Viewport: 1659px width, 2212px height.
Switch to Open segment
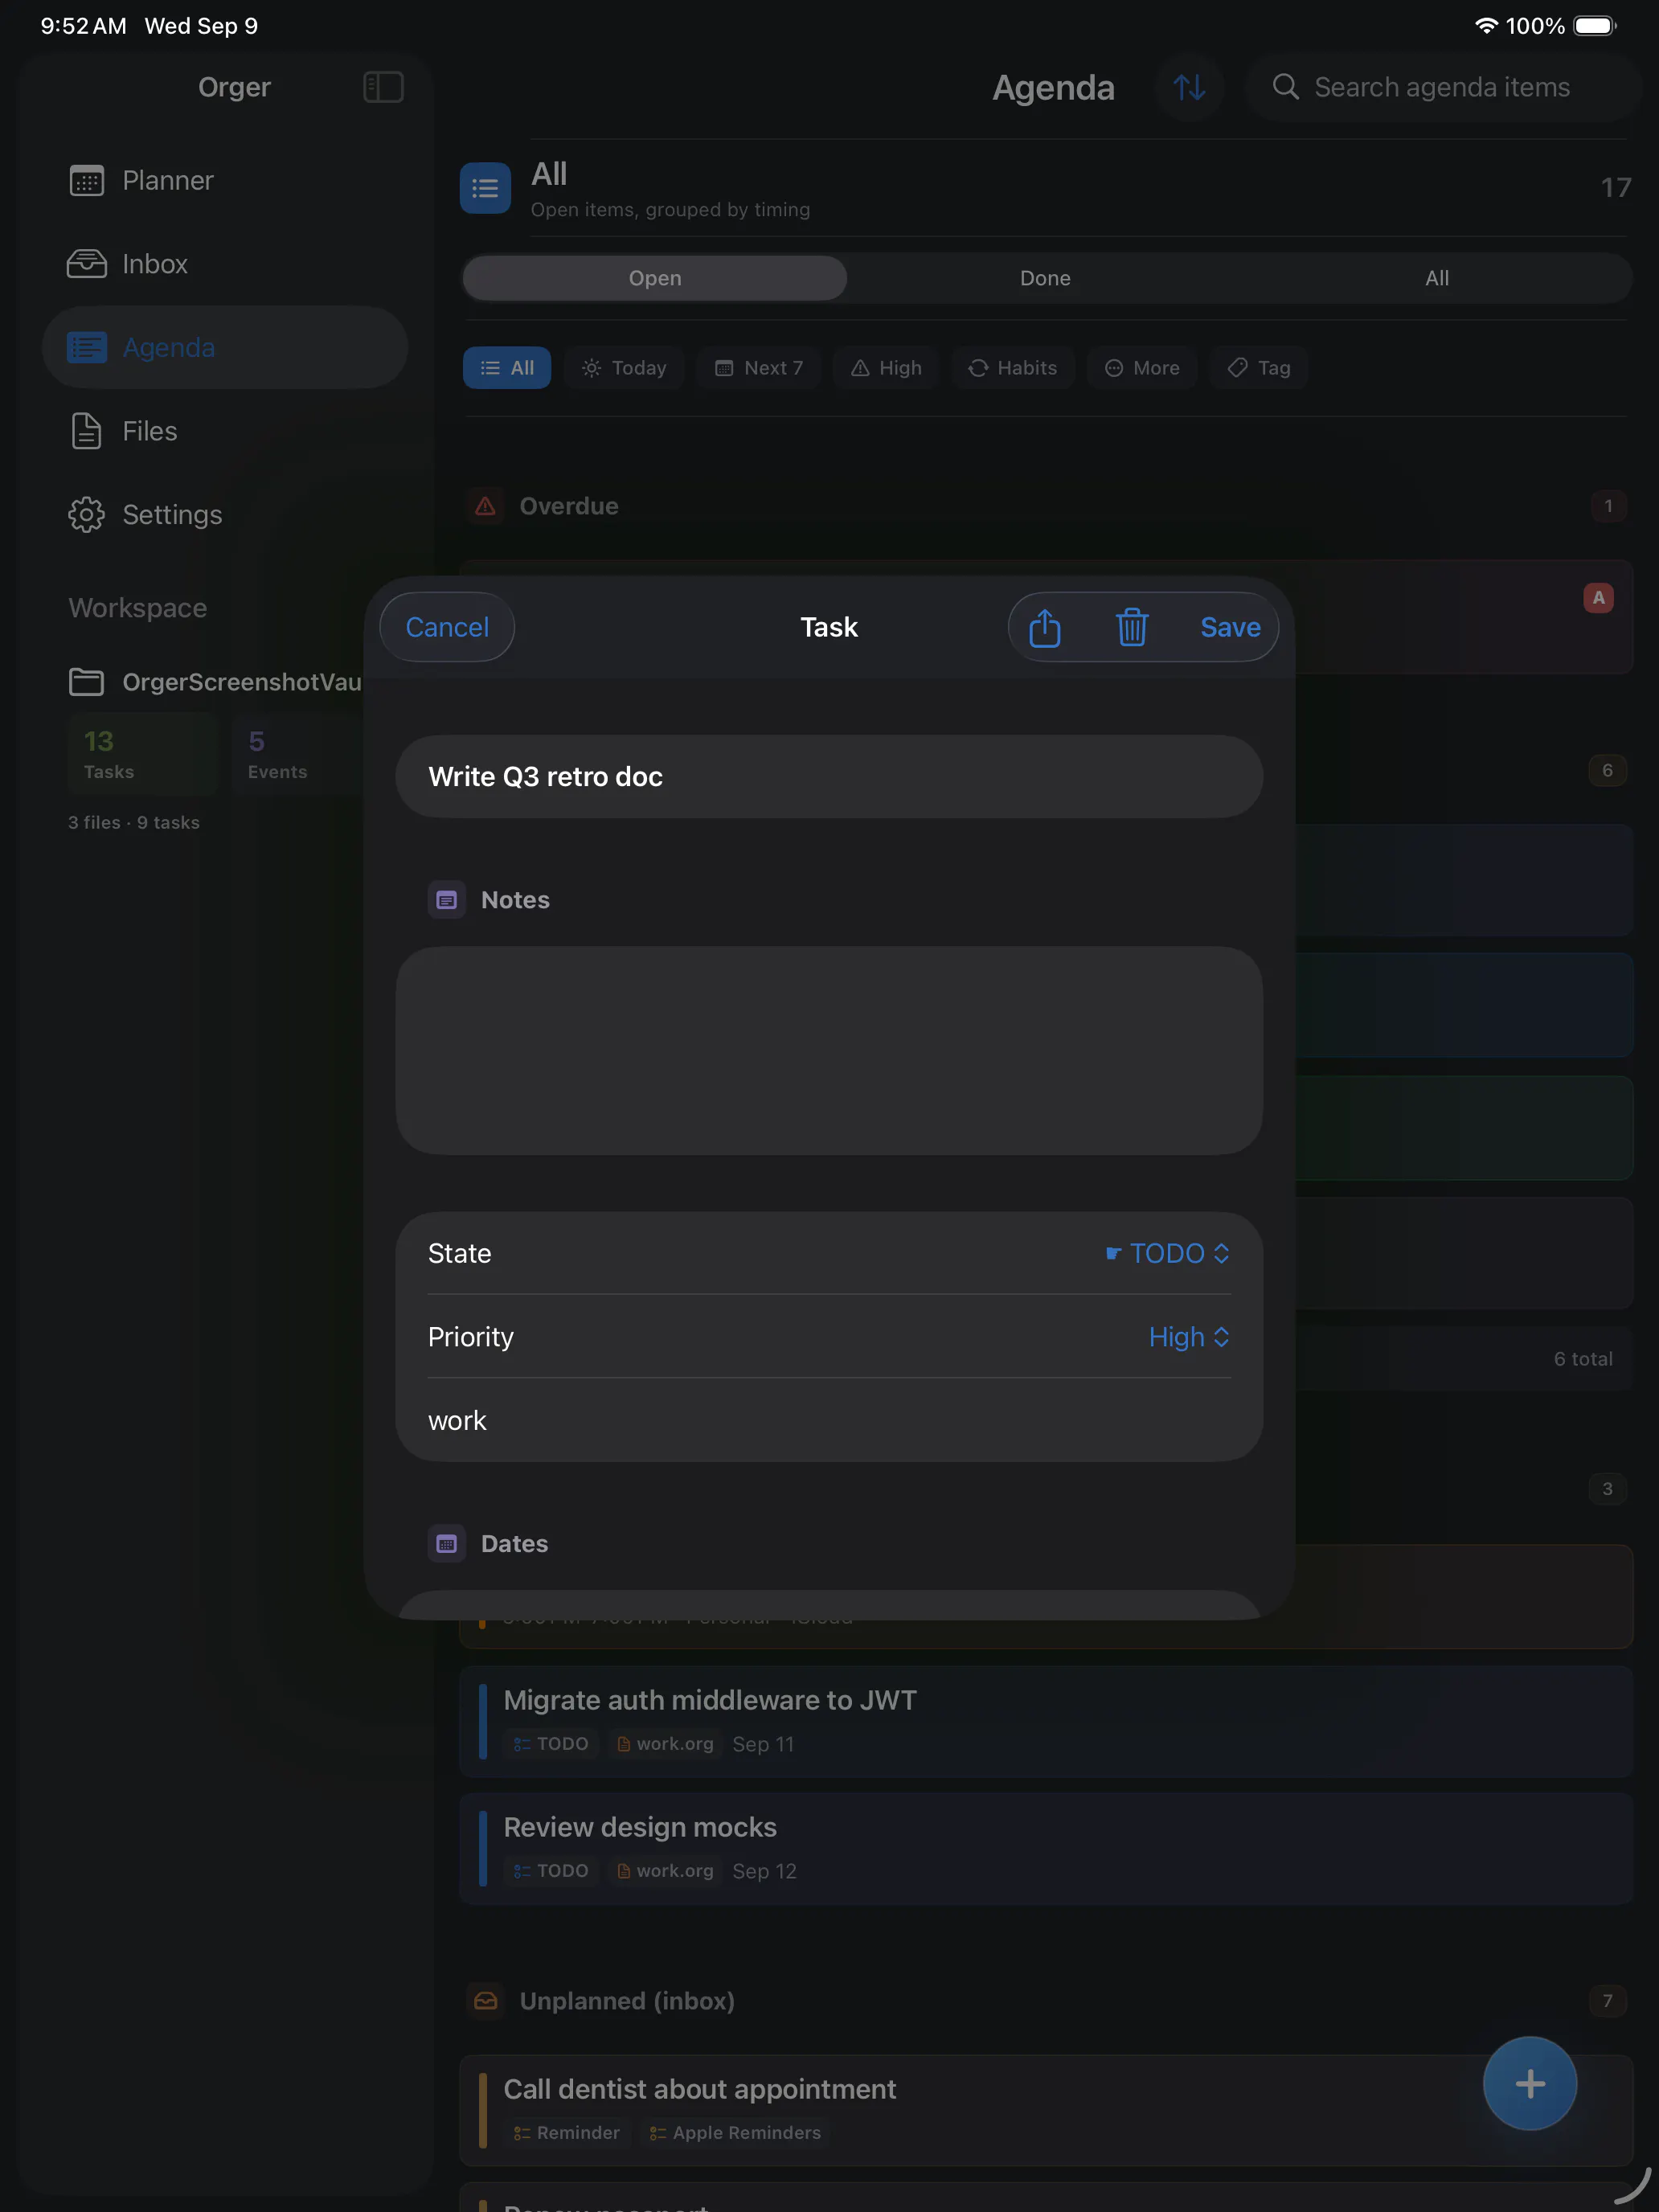point(655,278)
